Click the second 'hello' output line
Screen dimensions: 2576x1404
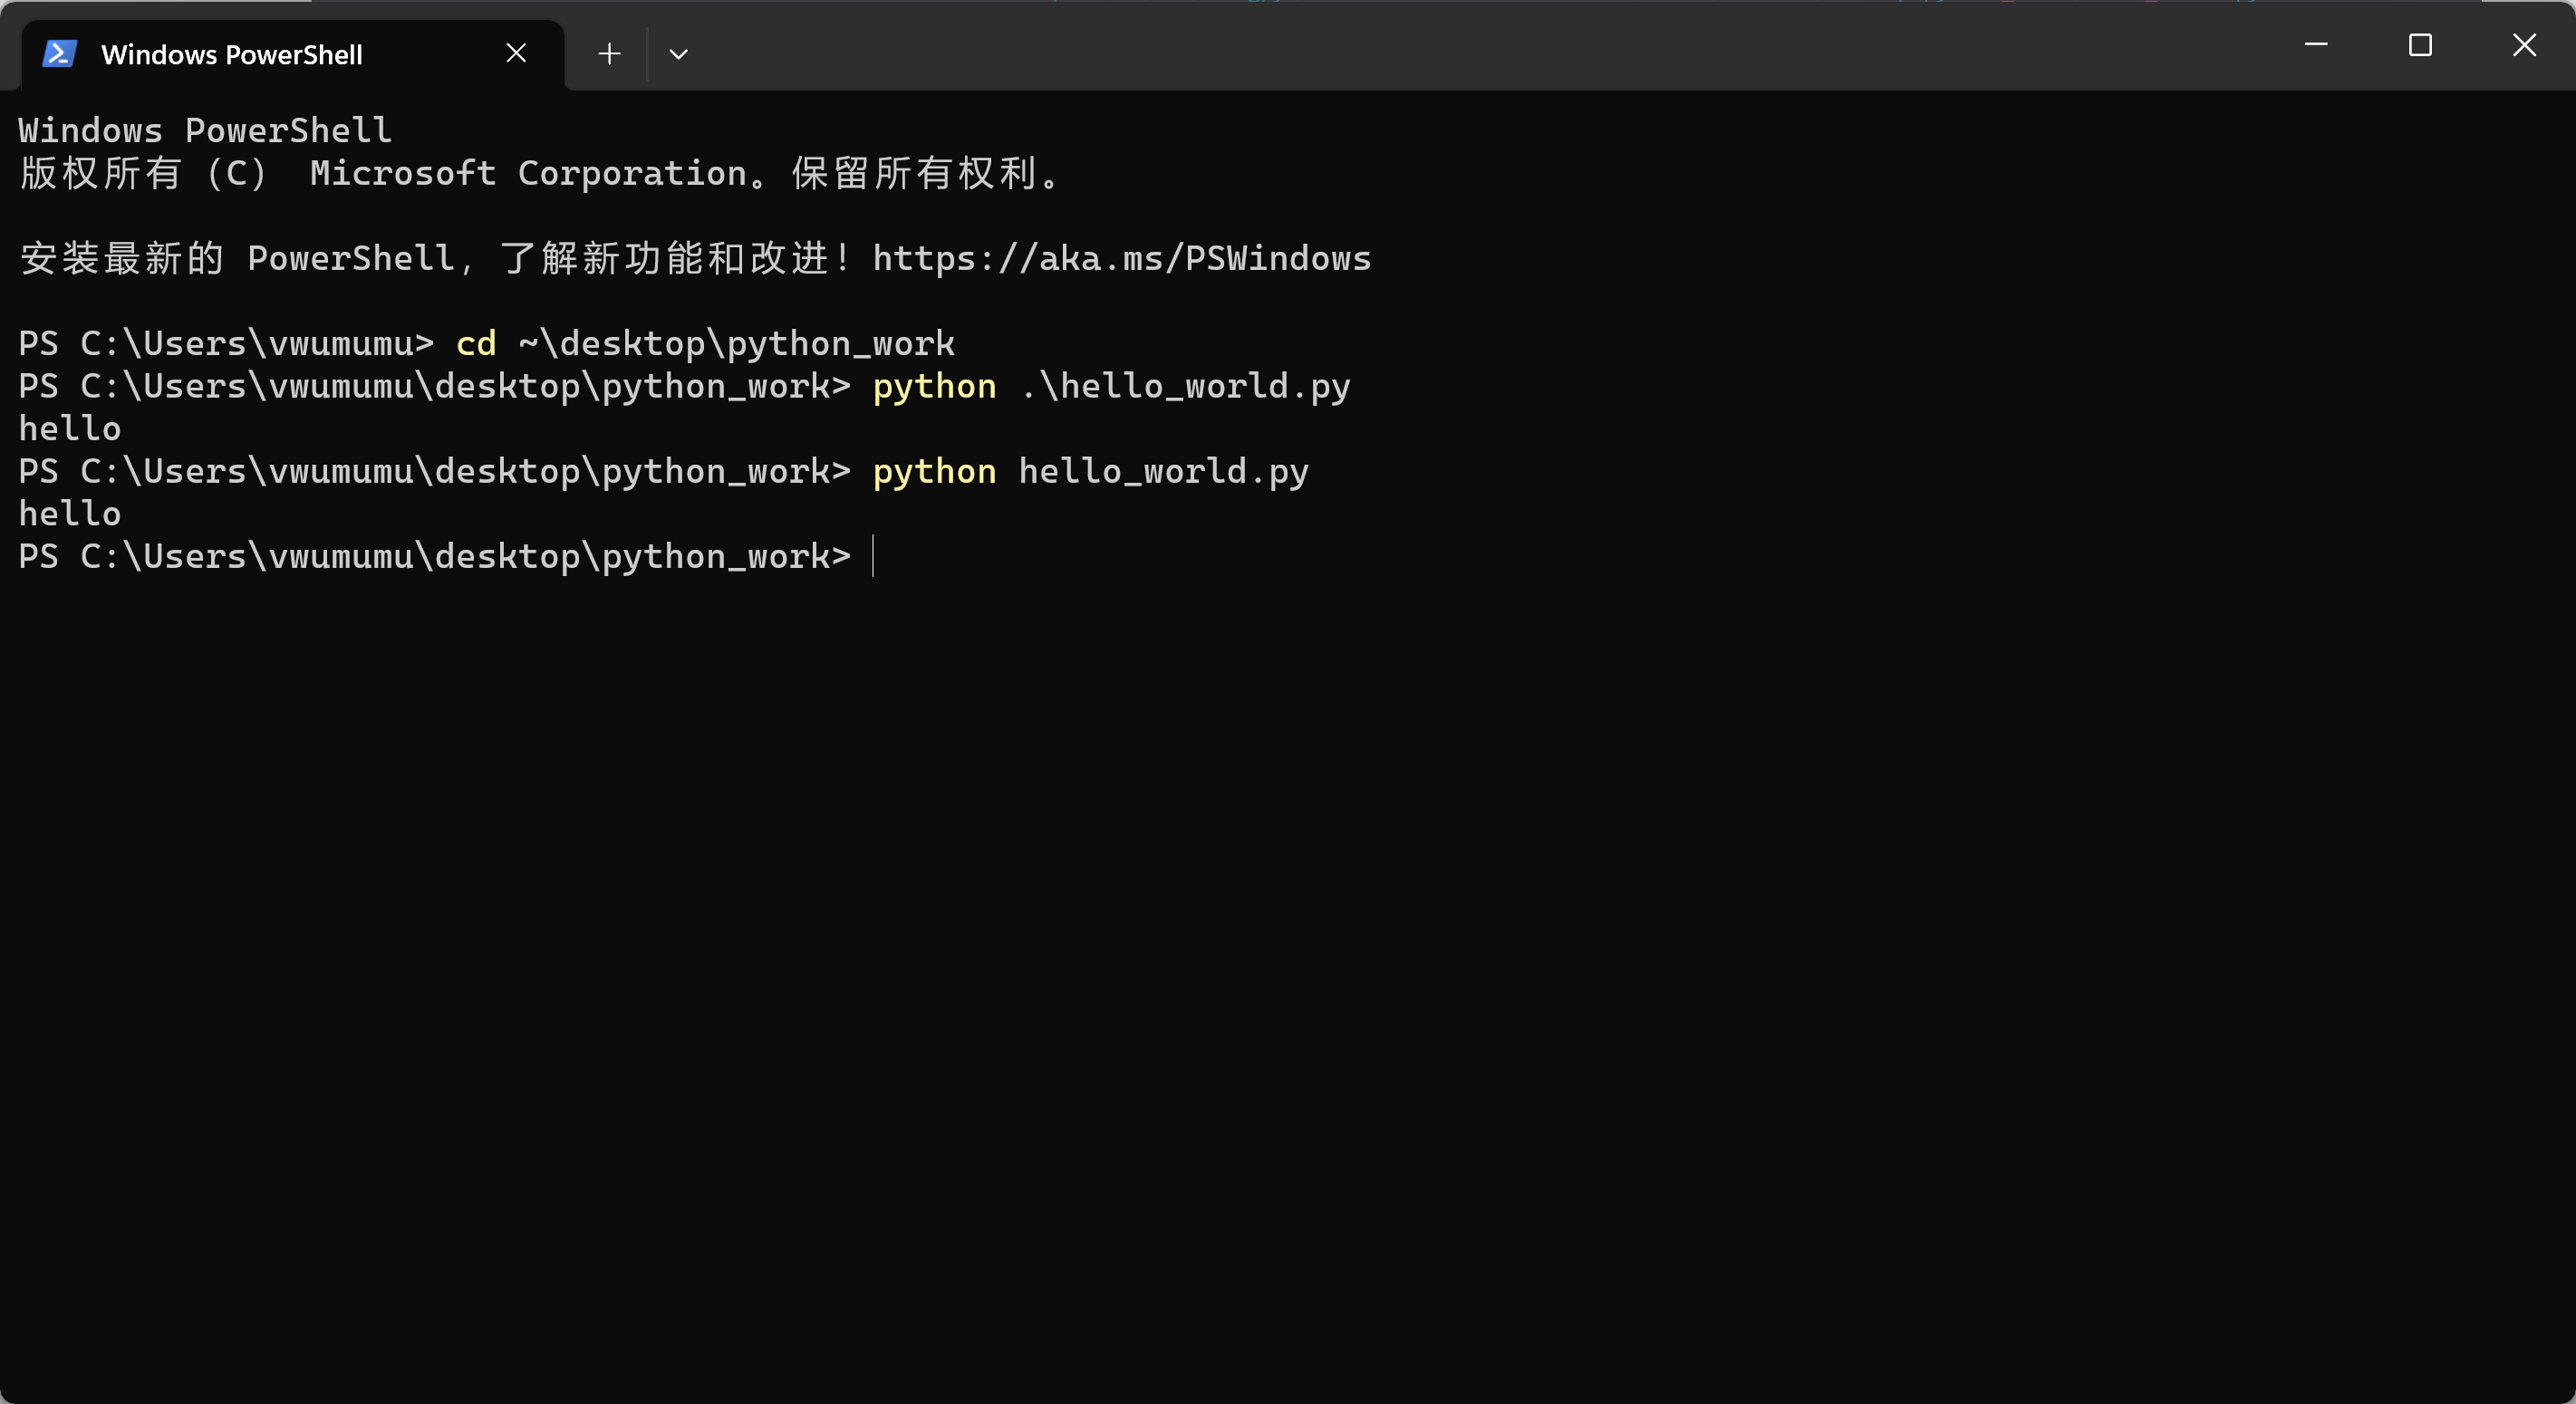point(70,514)
